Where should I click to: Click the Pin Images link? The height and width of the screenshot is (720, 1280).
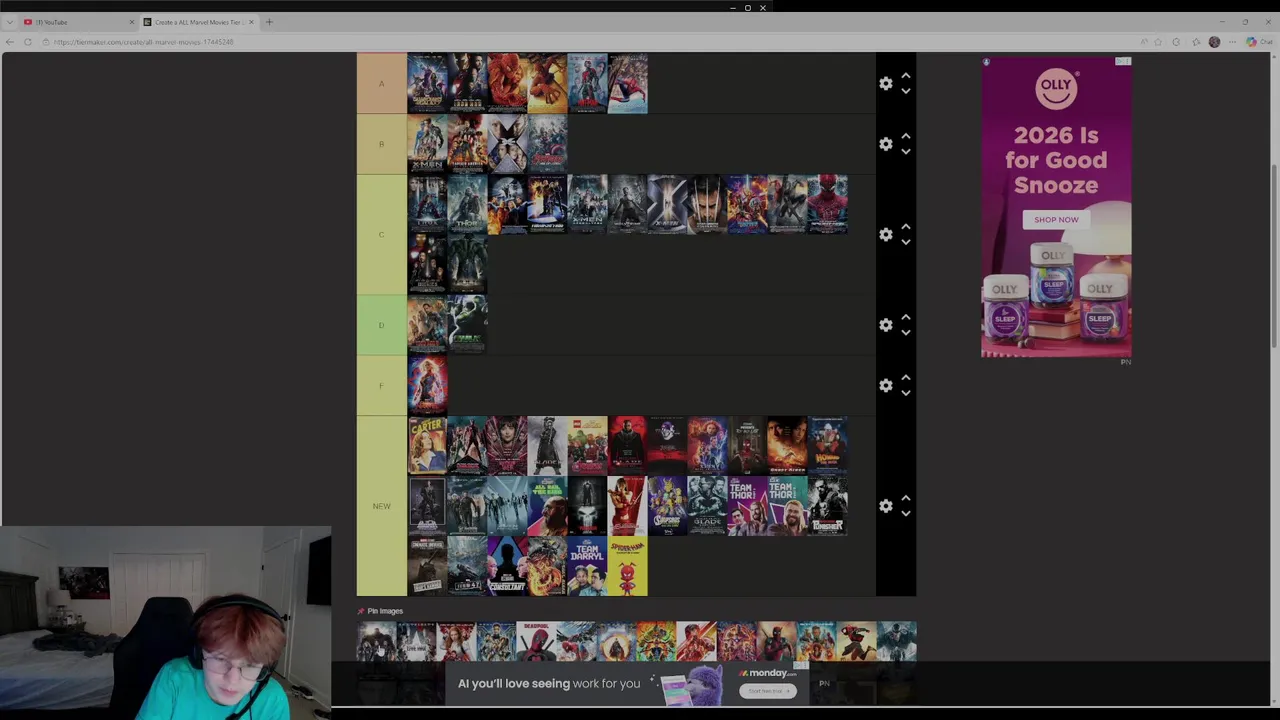(x=385, y=611)
